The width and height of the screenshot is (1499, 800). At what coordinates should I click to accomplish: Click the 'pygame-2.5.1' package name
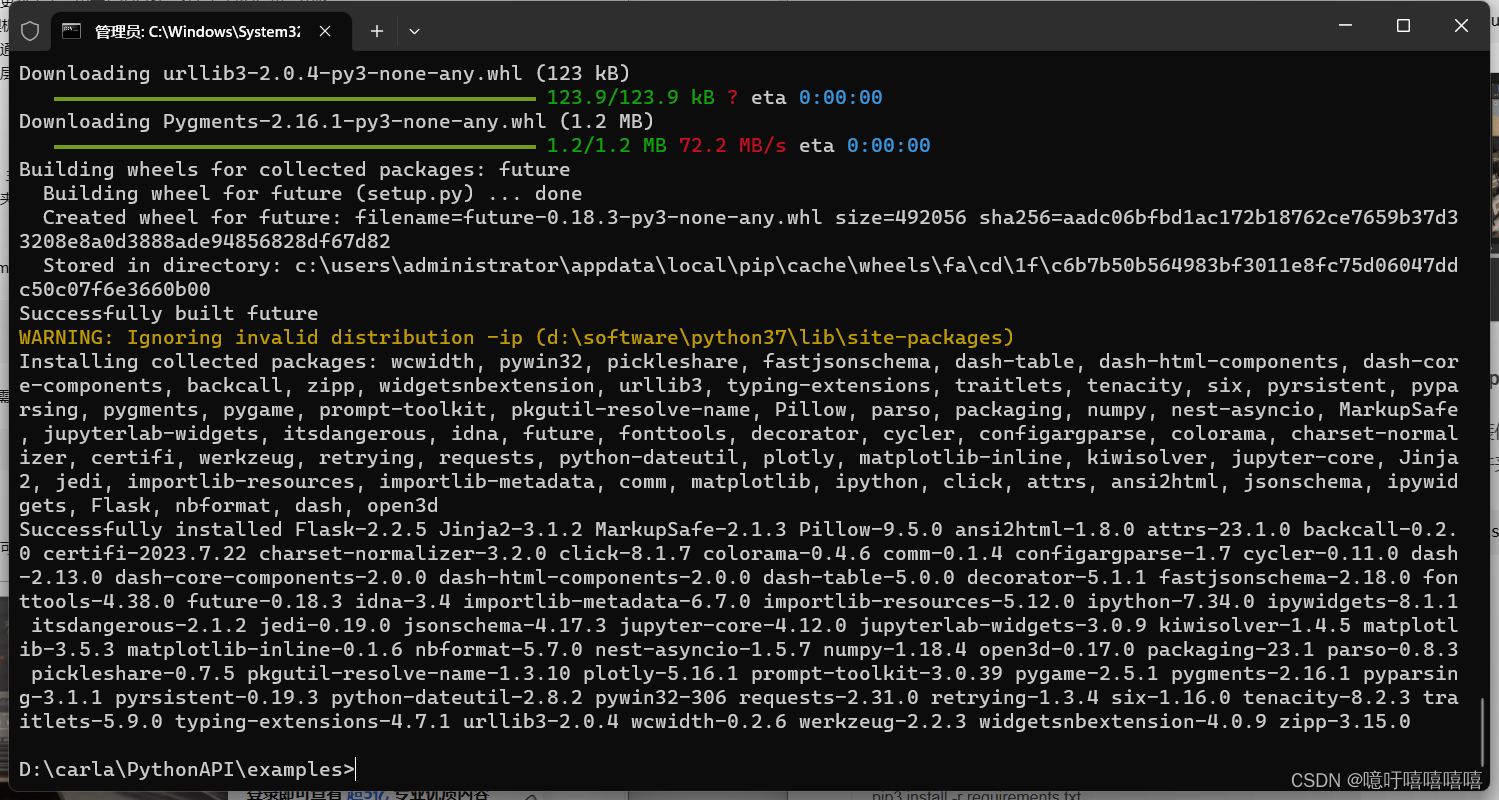click(x=1087, y=673)
